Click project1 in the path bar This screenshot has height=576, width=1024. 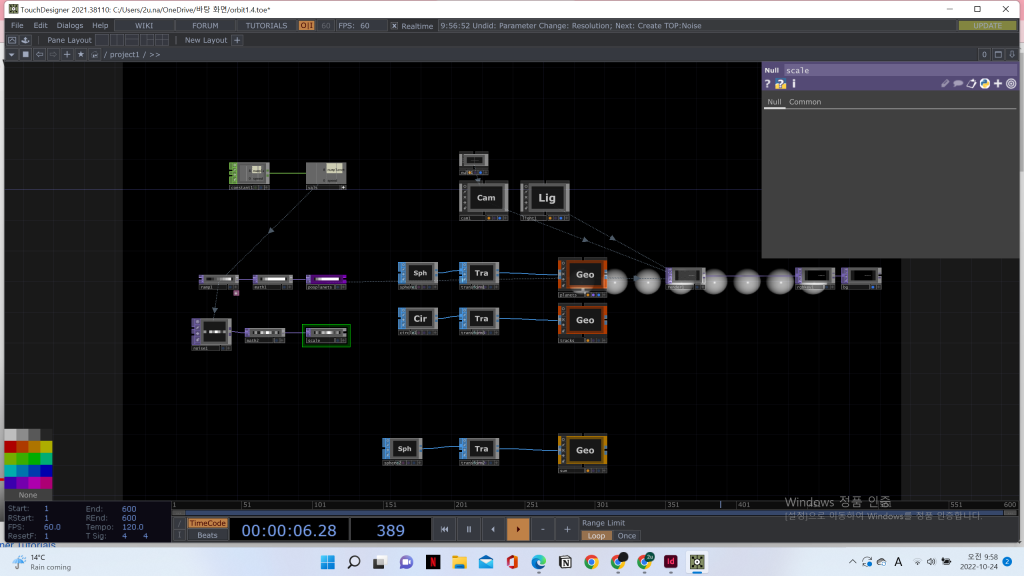[x=124, y=54]
